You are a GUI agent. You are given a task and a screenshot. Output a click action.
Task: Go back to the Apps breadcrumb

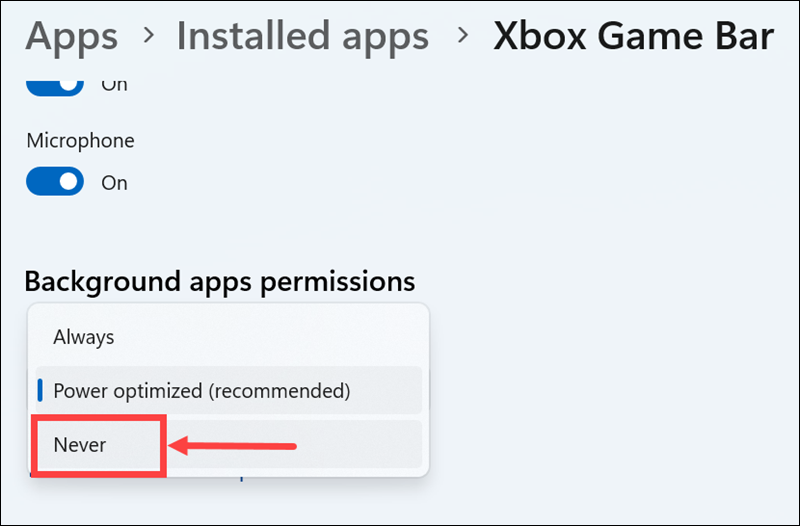pos(71,37)
